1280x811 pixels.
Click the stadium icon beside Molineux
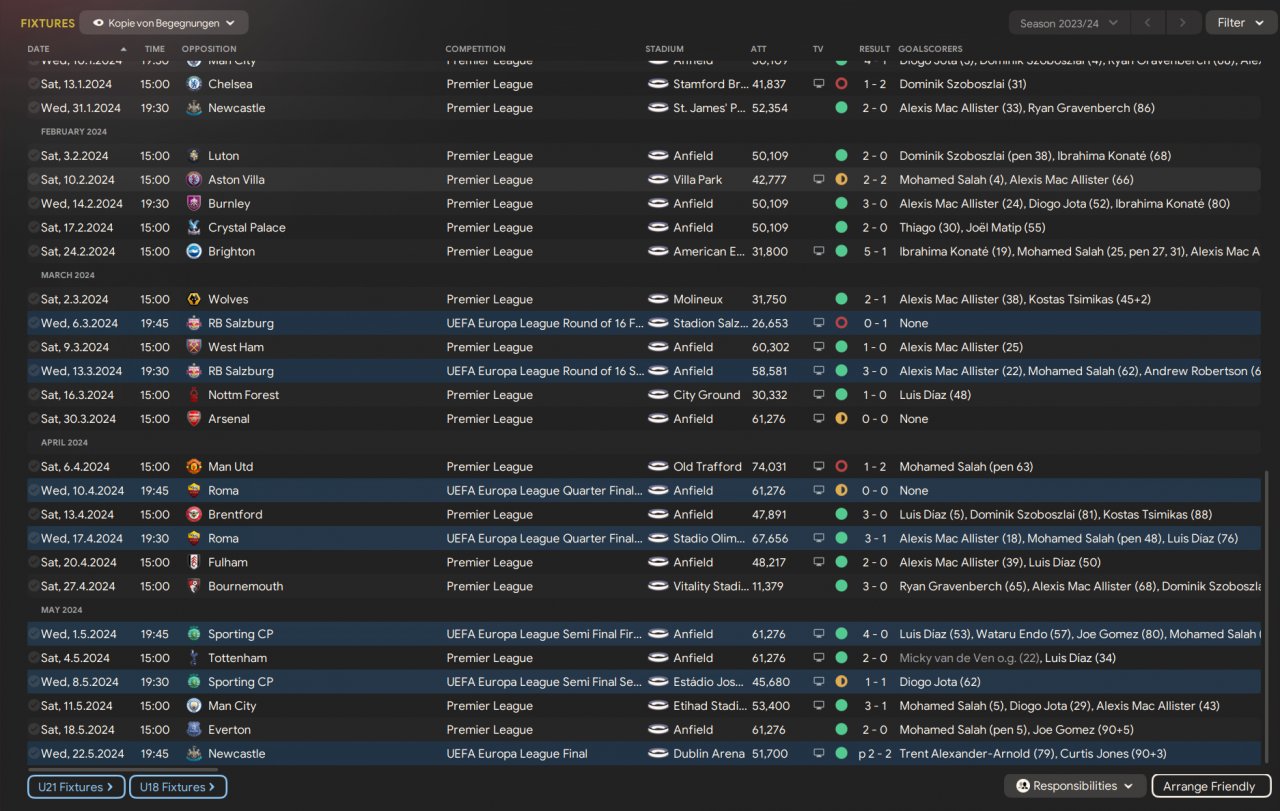point(658,300)
